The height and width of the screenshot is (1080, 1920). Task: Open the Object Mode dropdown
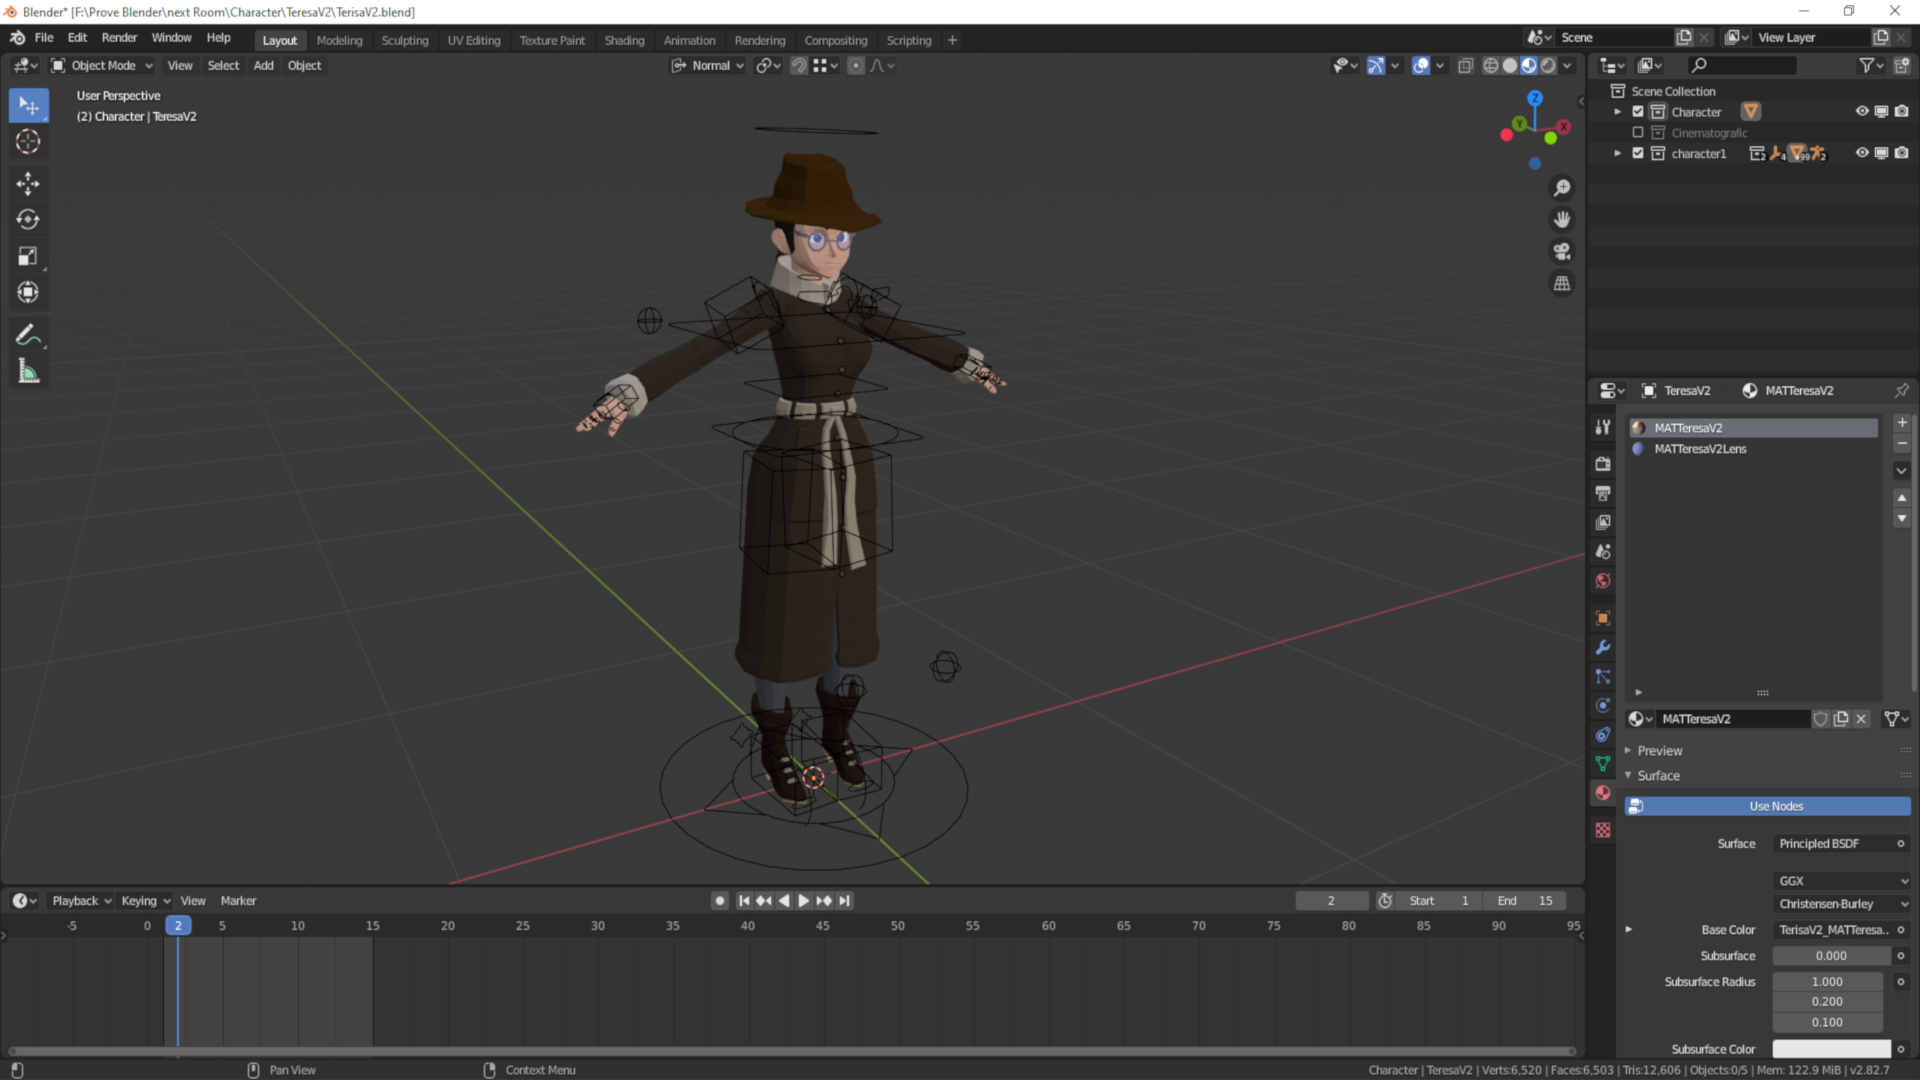point(102,66)
